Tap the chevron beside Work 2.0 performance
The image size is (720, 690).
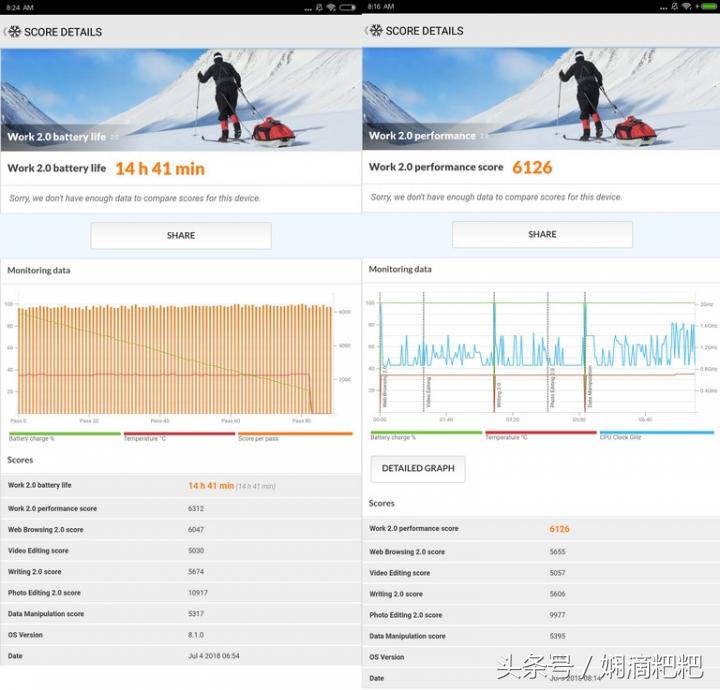484,136
